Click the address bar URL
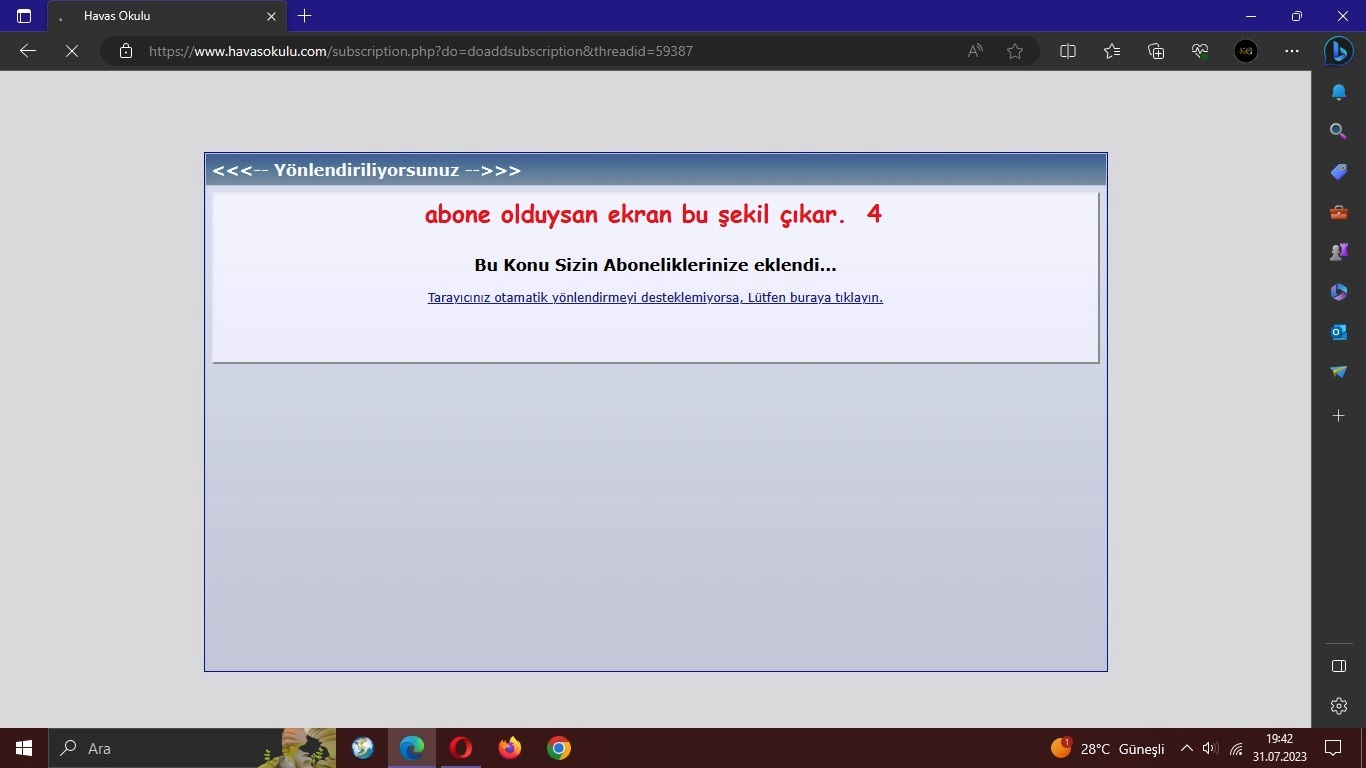This screenshot has width=1366, height=768. pyautogui.click(x=421, y=51)
